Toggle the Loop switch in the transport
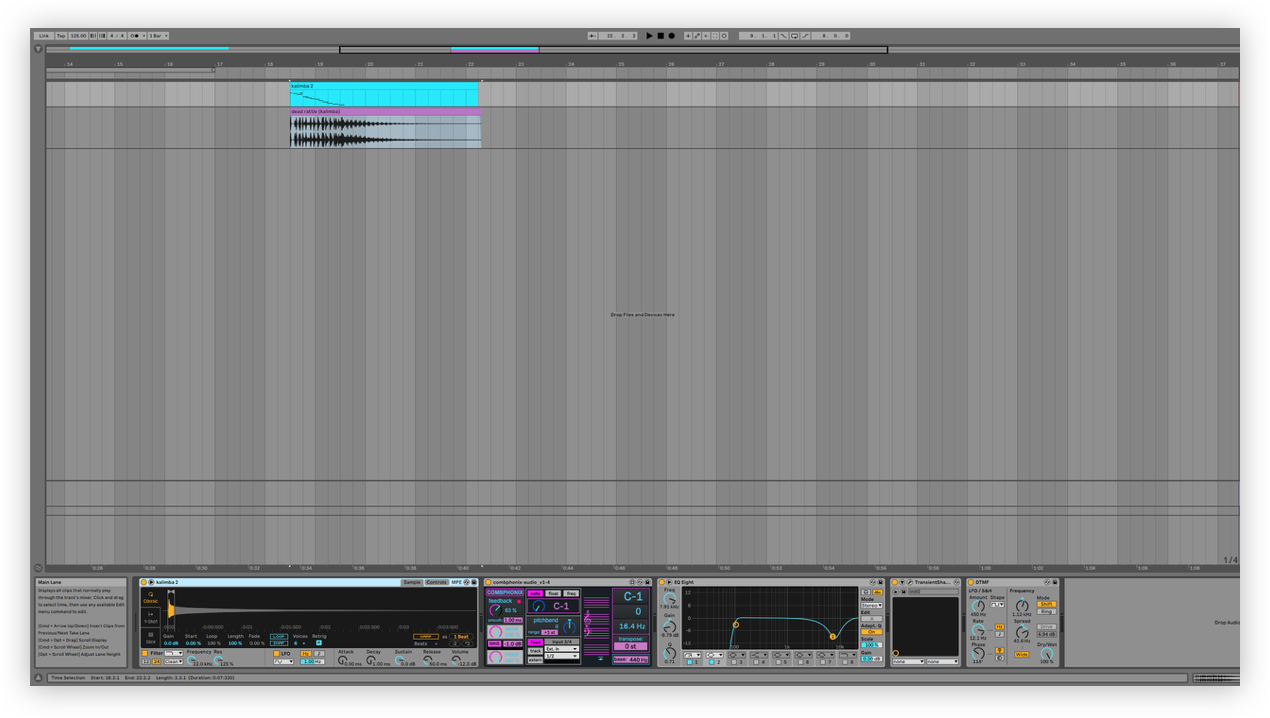1270x718 pixels. click(x=794, y=36)
